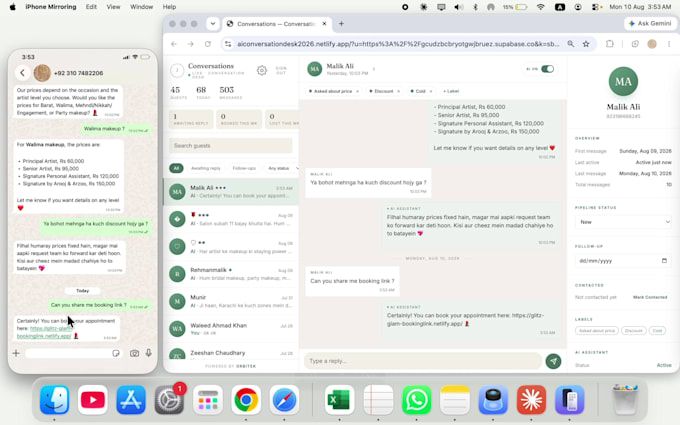Open Pipeline Status dropdown showing New

point(623,222)
